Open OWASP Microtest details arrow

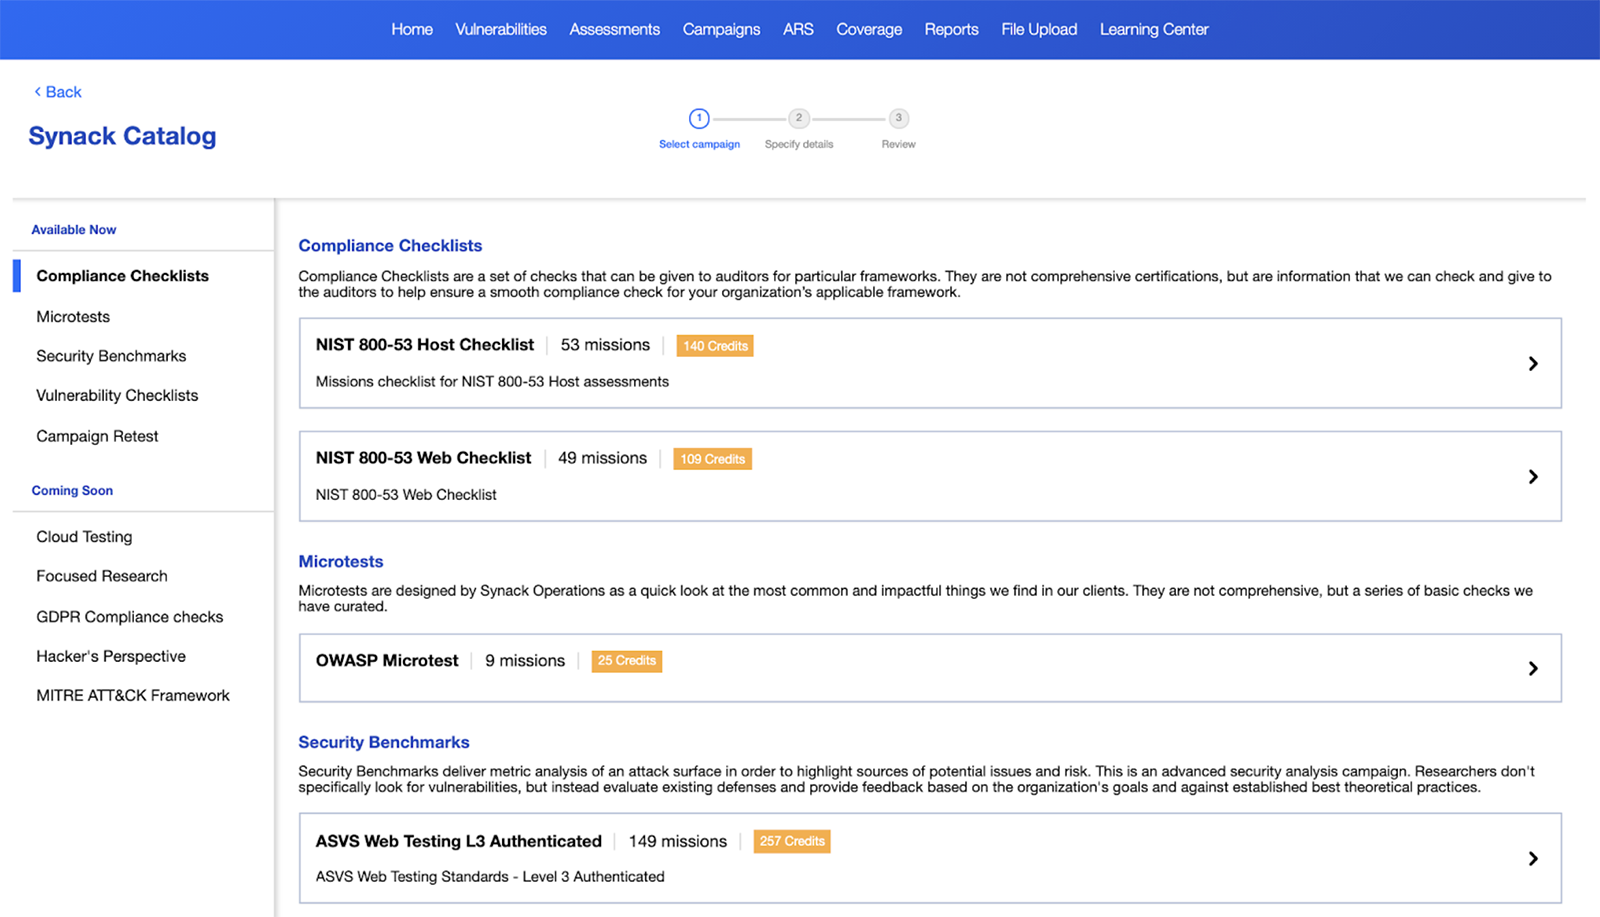point(1532,668)
